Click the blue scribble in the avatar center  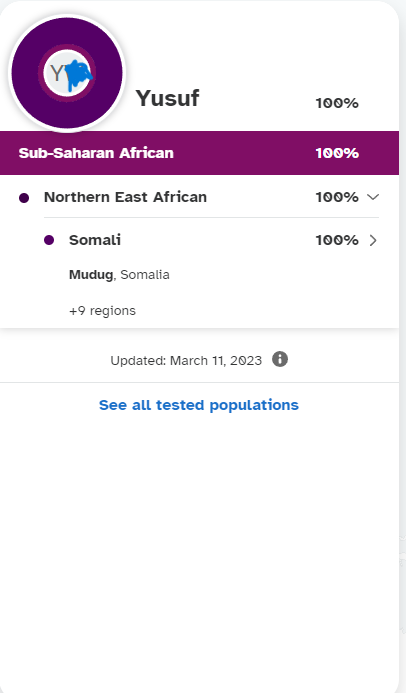tap(80, 74)
